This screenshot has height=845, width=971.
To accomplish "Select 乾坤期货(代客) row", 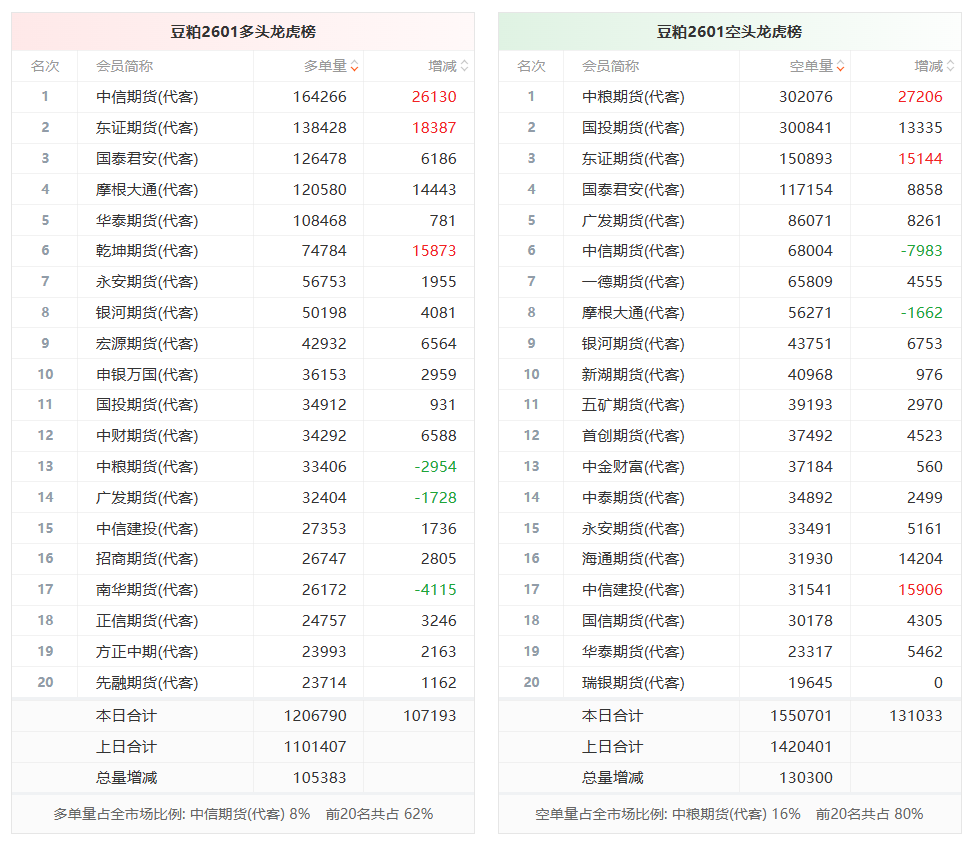I will tap(243, 251).
